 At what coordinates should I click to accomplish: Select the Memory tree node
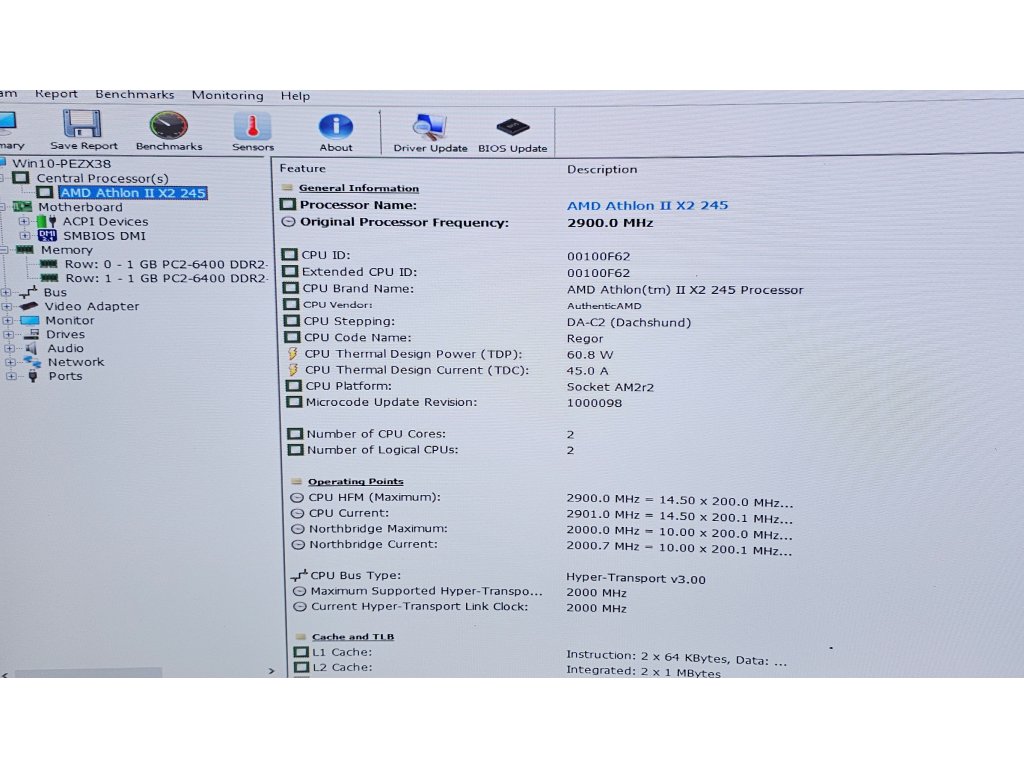point(67,250)
